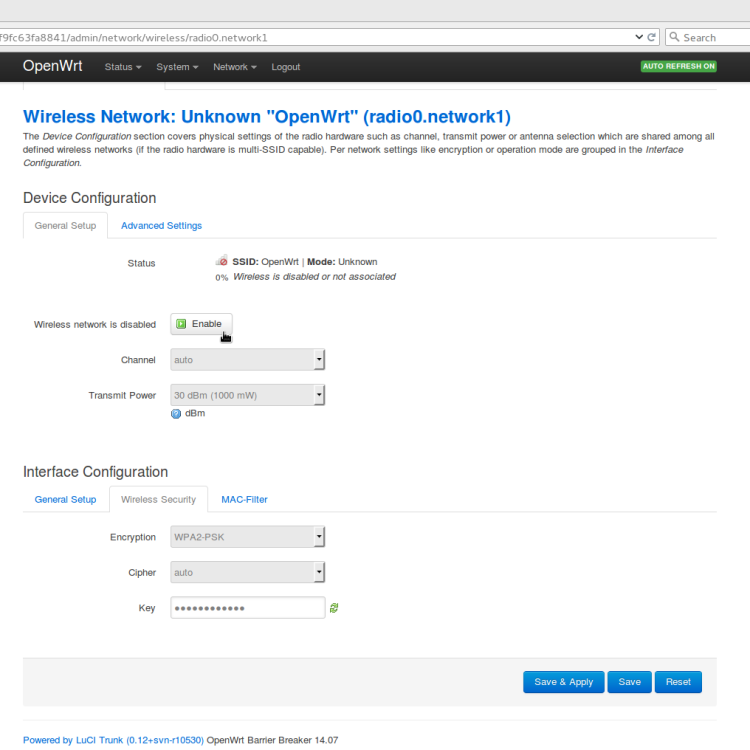
Task: Open the Encryption dropdown
Action: 247,537
